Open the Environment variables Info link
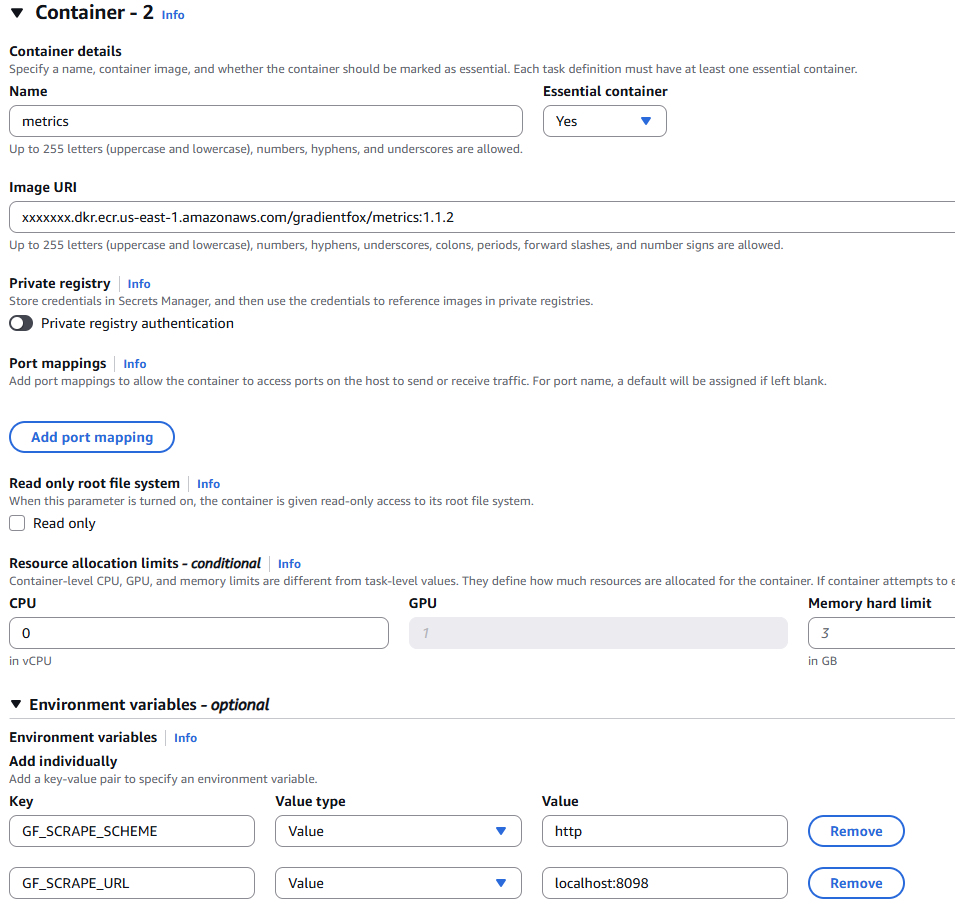This screenshot has width=955, height=907. click(x=185, y=738)
